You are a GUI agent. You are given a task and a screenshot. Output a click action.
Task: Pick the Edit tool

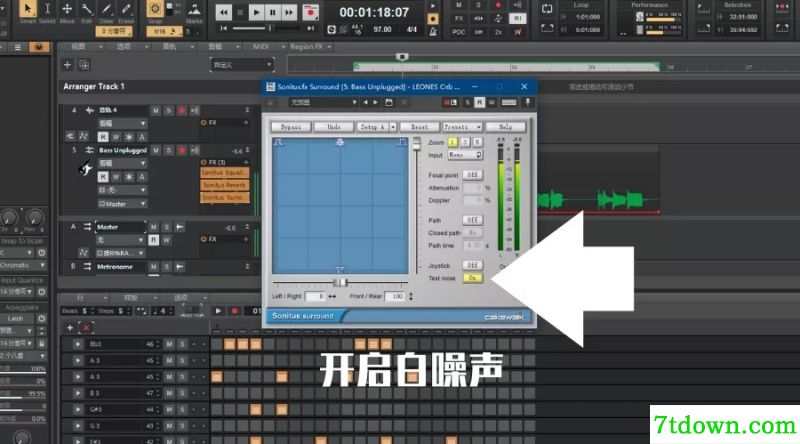tap(87, 9)
